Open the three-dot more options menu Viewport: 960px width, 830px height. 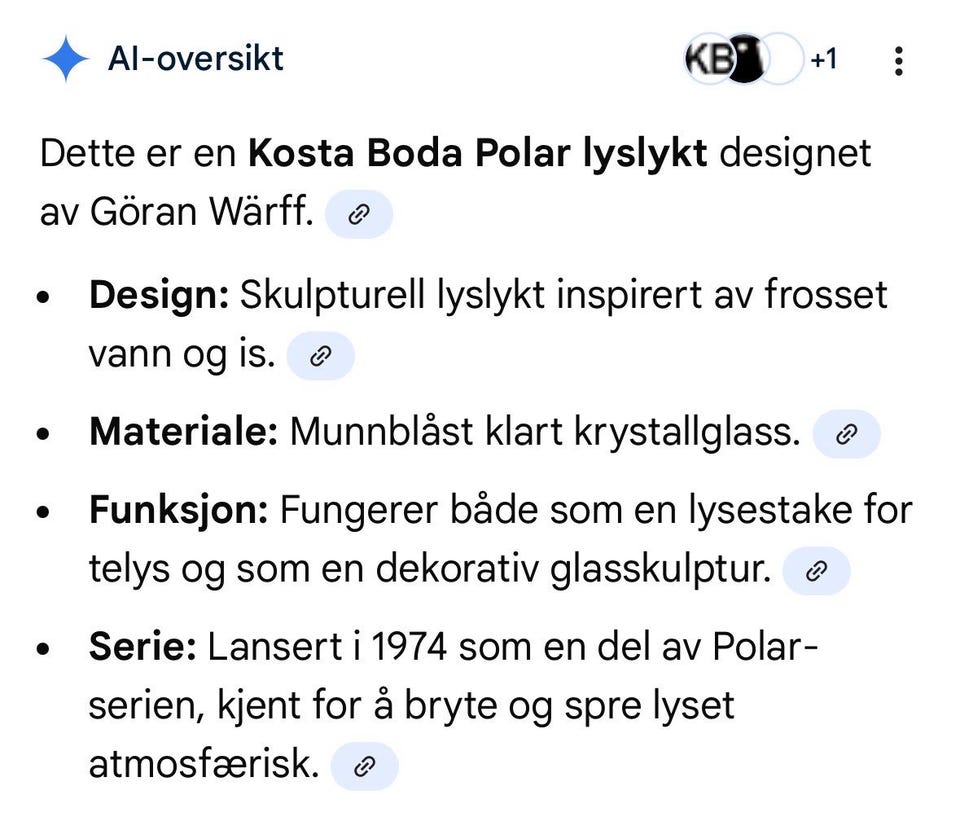898,61
